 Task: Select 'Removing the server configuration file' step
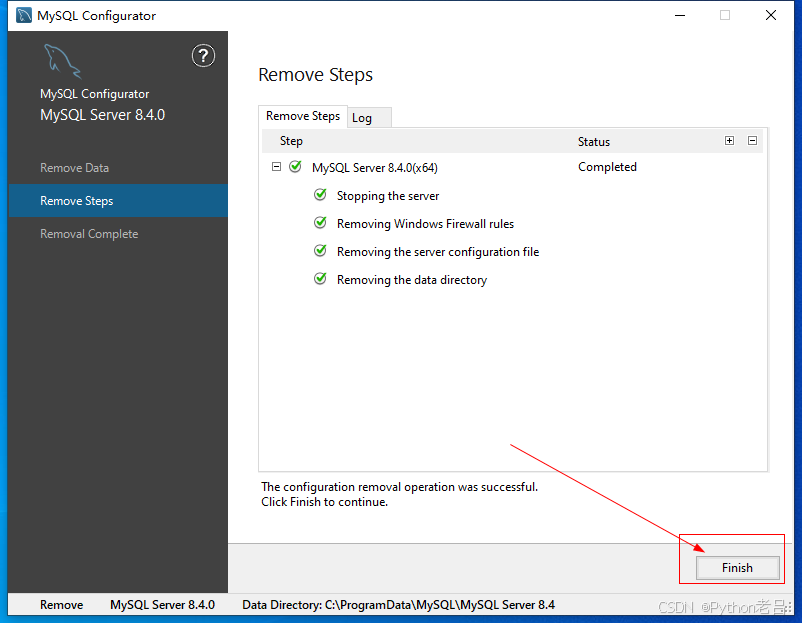(x=438, y=252)
